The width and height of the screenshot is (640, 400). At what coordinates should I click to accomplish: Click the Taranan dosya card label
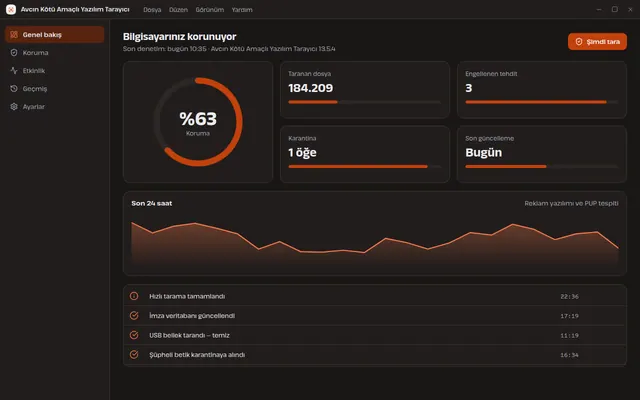tap(309, 74)
